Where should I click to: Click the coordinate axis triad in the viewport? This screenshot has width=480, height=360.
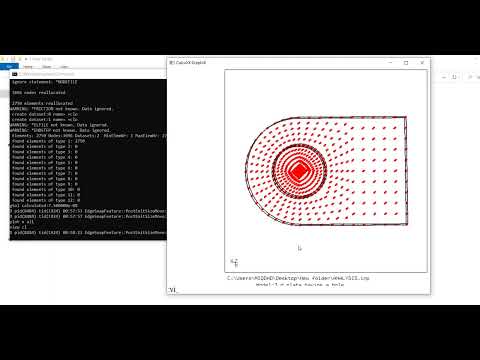pyautogui.click(x=234, y=262)
